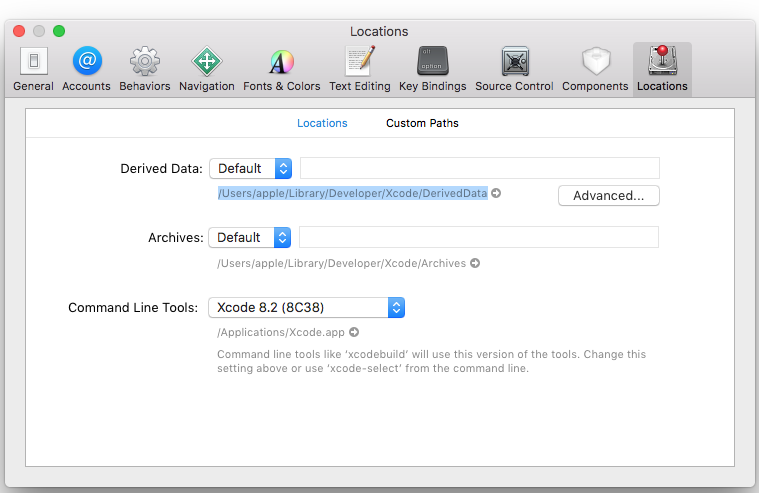Open the Command Line Tools dropdown
The width and height of the screenshot is (759, 493).
306,308
